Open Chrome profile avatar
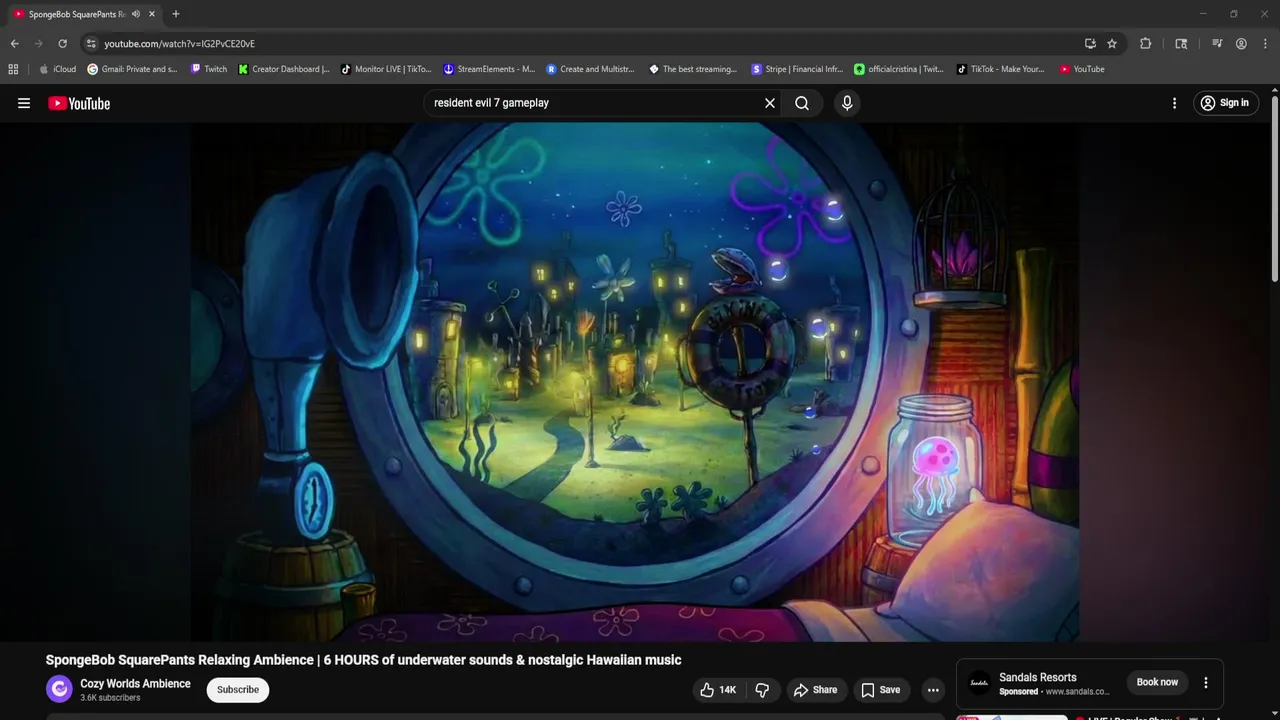Screen dimensions: 1280x720 (x=1241, y=44)
